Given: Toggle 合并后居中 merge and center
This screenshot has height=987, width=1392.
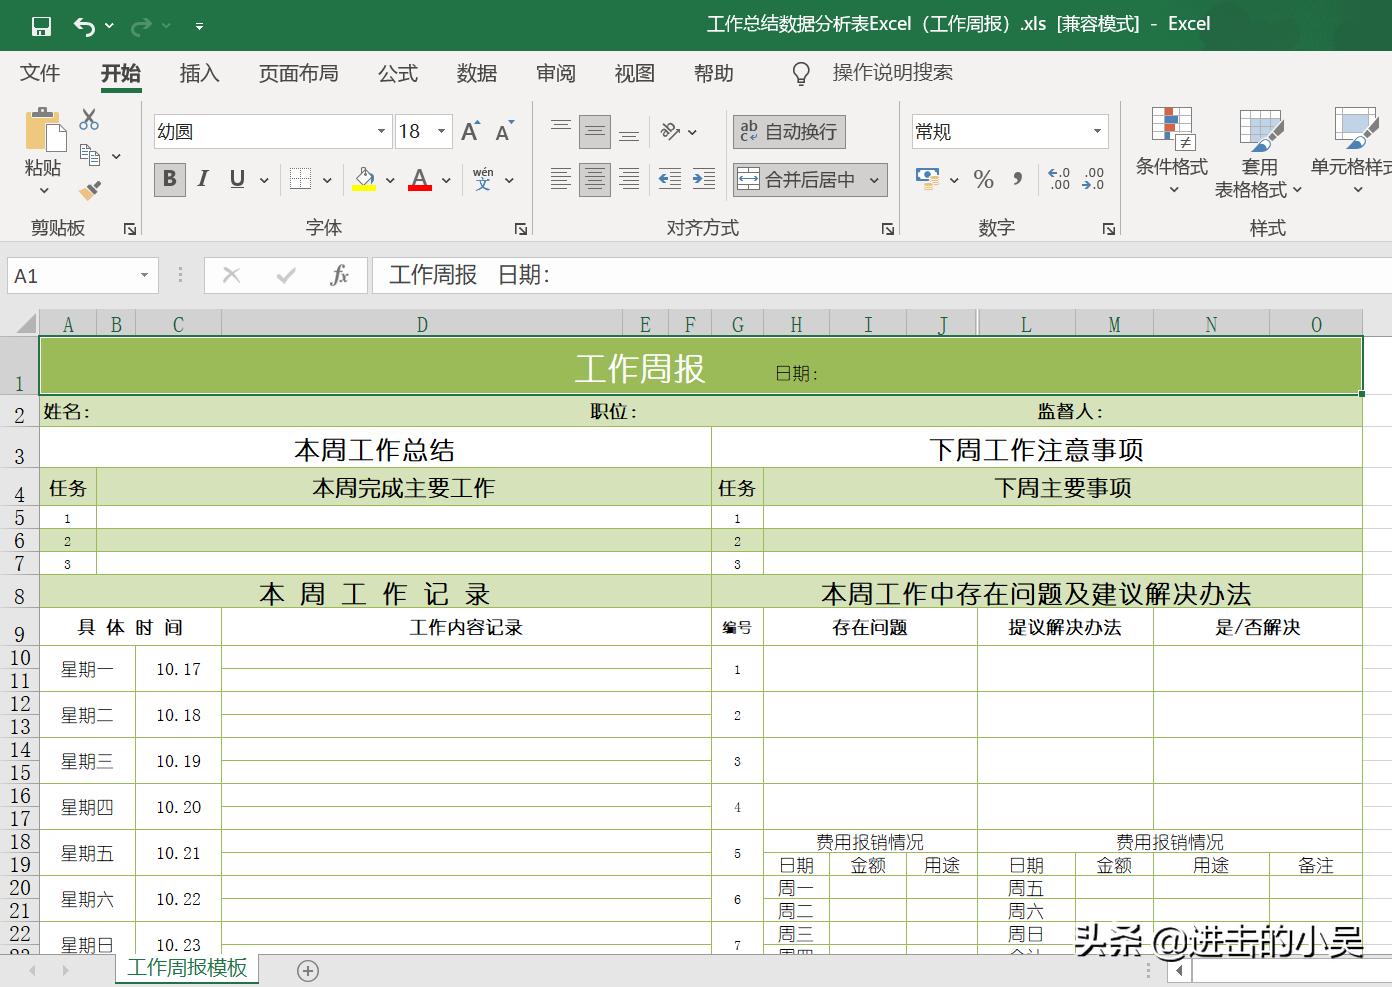Looking at the screenshot, I should click(798, 180).
